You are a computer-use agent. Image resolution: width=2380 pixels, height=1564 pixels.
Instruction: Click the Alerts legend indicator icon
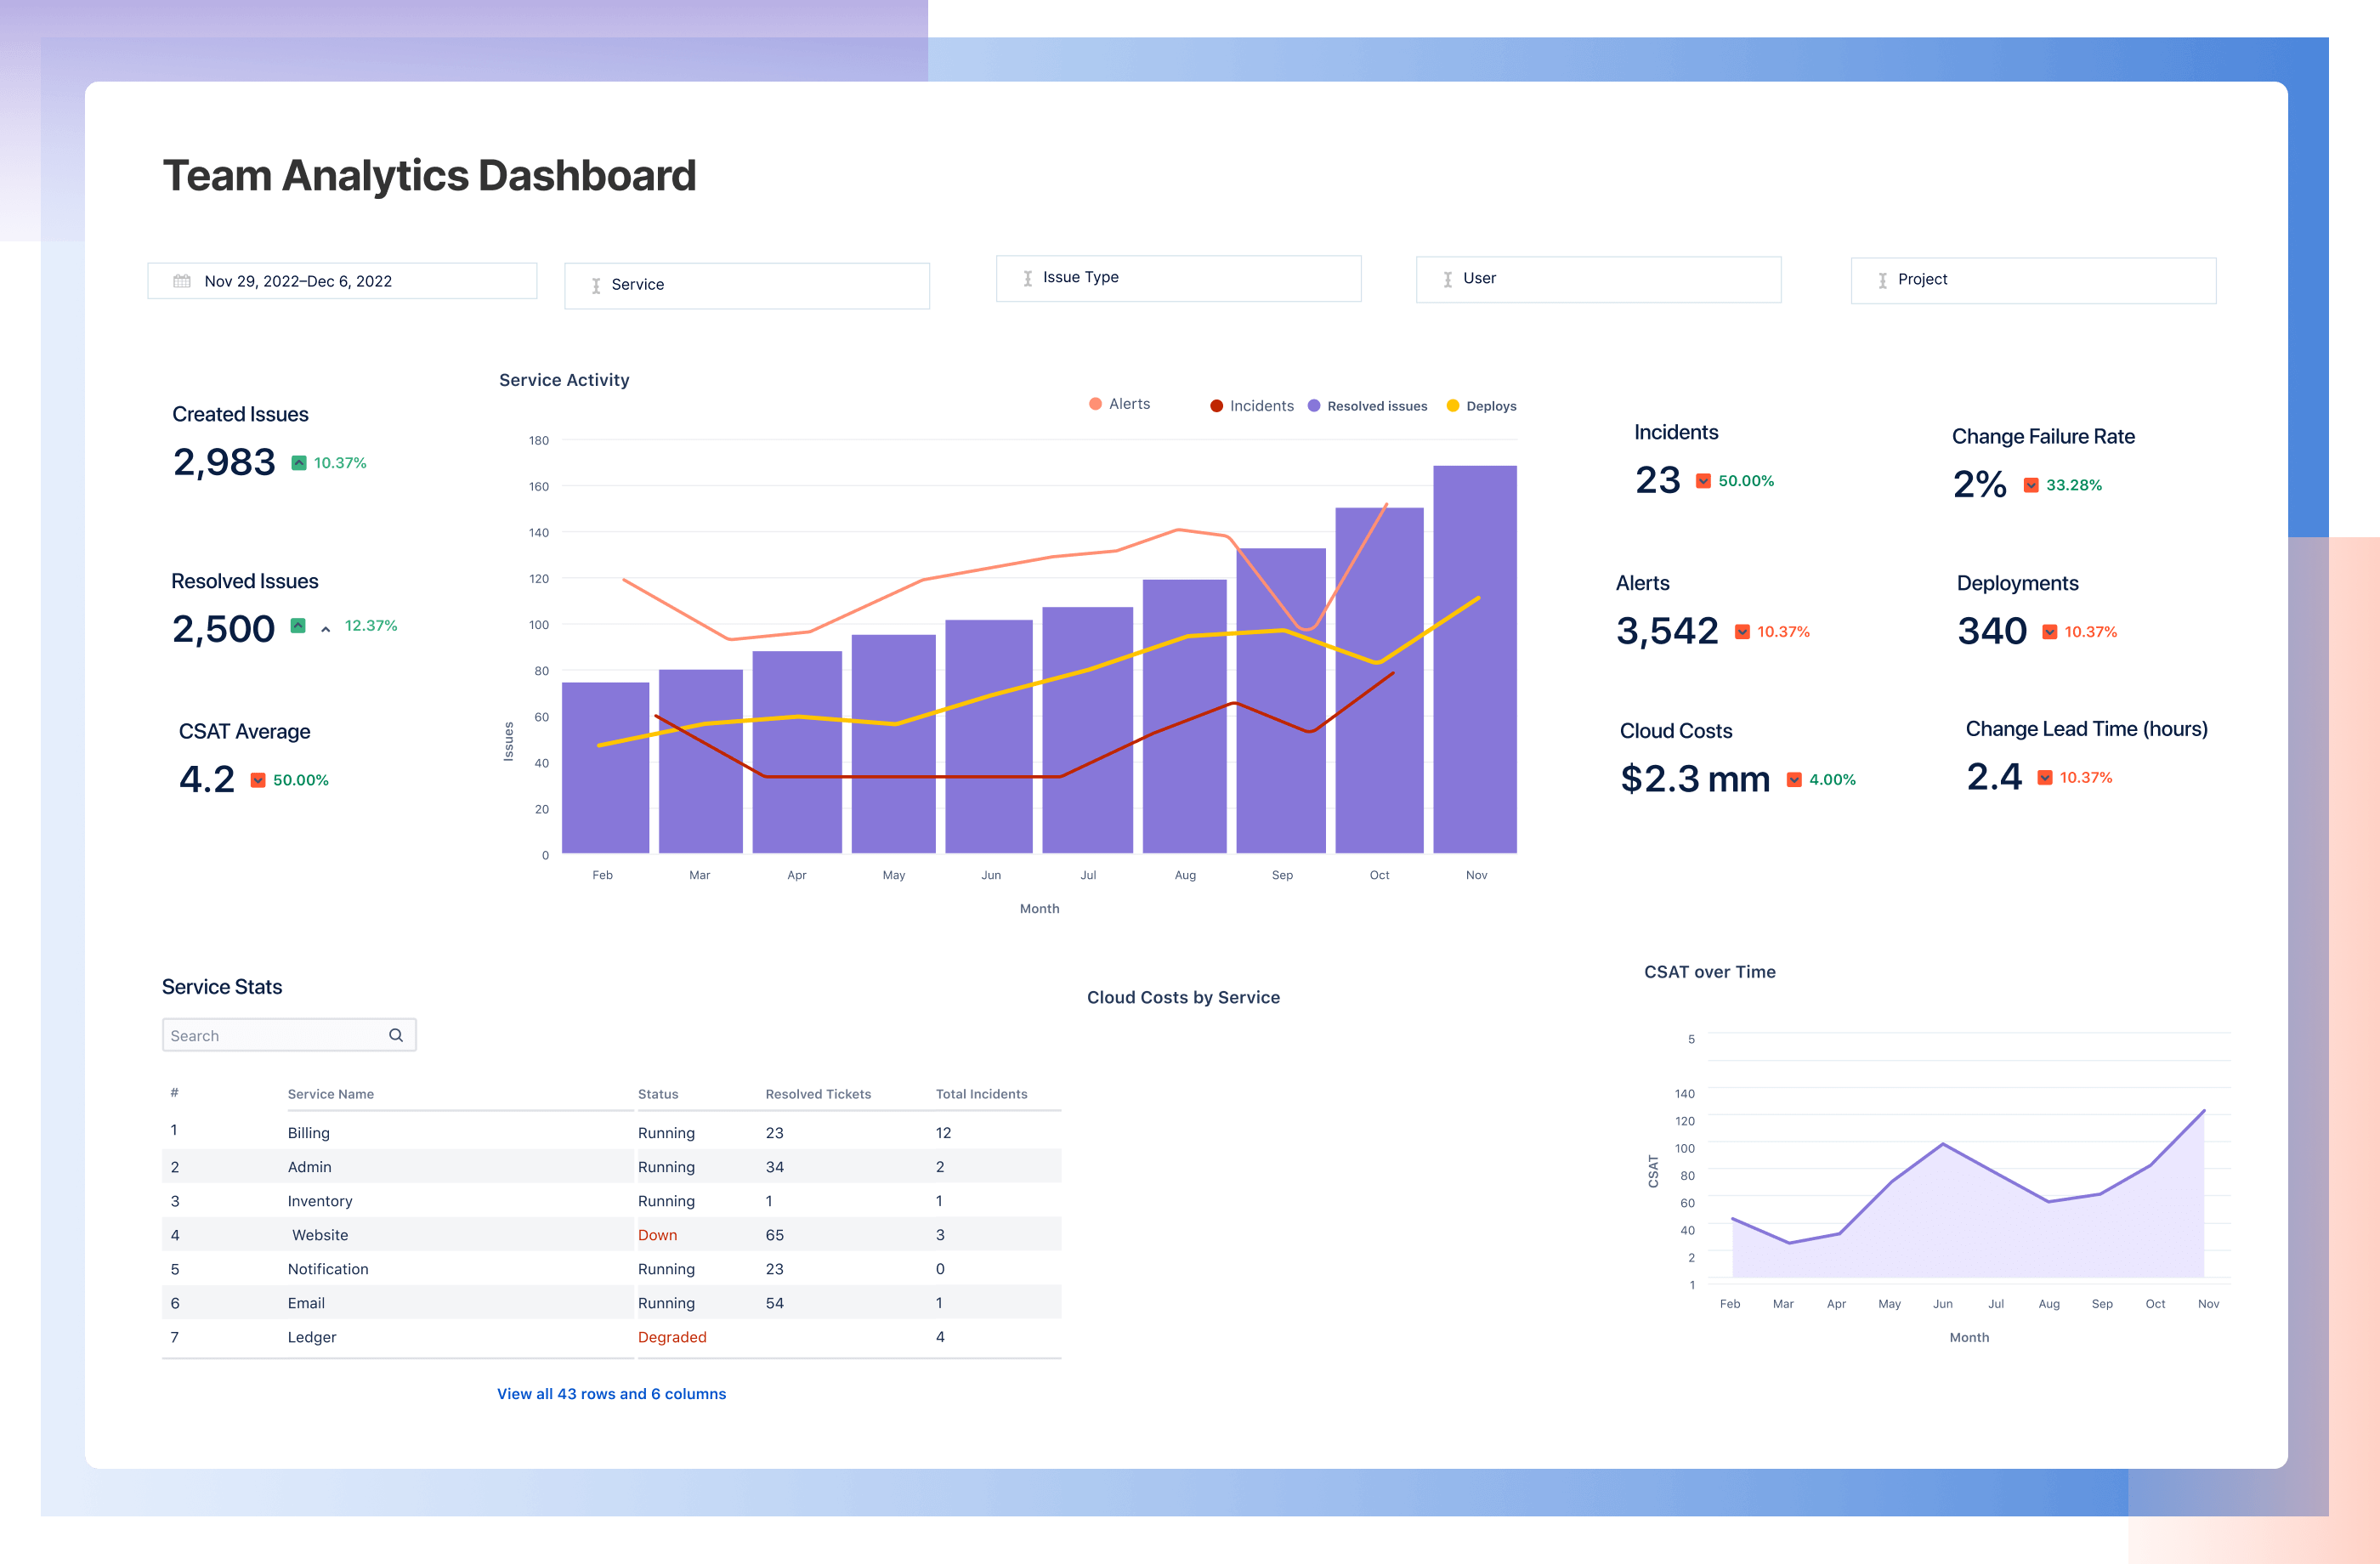tap(1085, 405)
